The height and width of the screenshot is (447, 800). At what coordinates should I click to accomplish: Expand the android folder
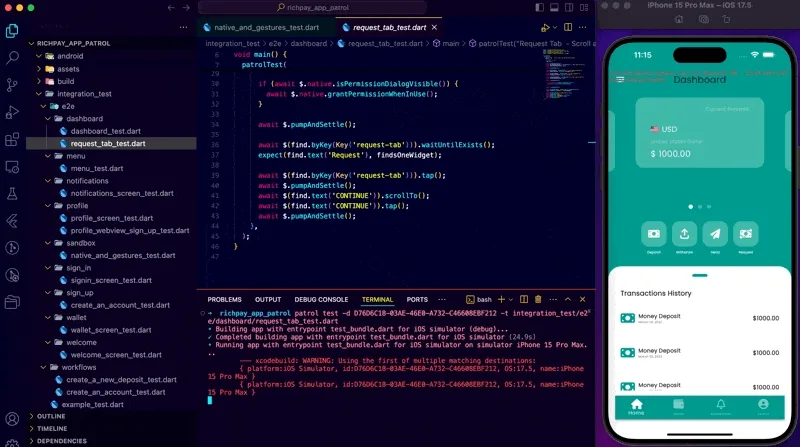tap(39, 56)
